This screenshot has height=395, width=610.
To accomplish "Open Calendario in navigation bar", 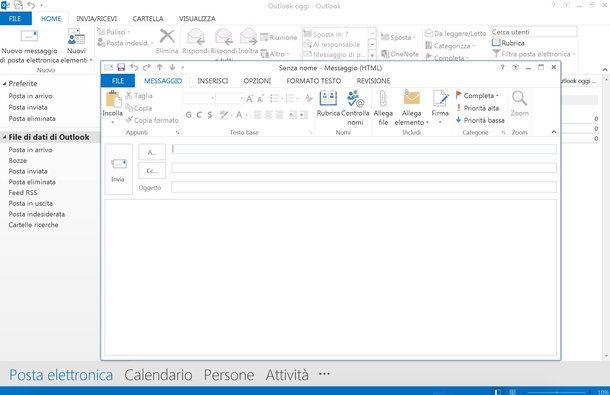I will 158,375.
